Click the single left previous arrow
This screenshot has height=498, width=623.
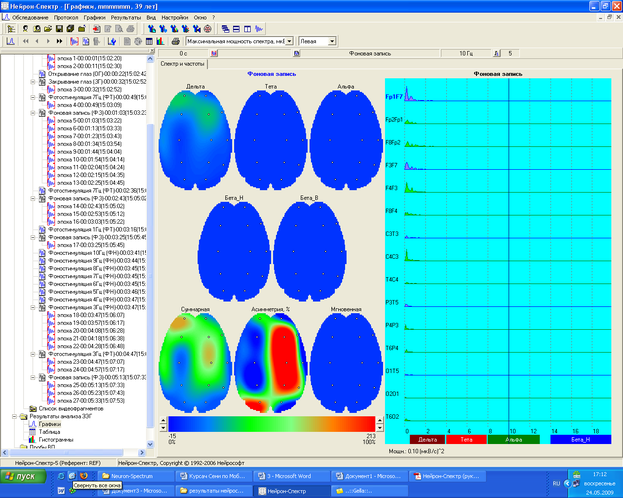point(37,41)
